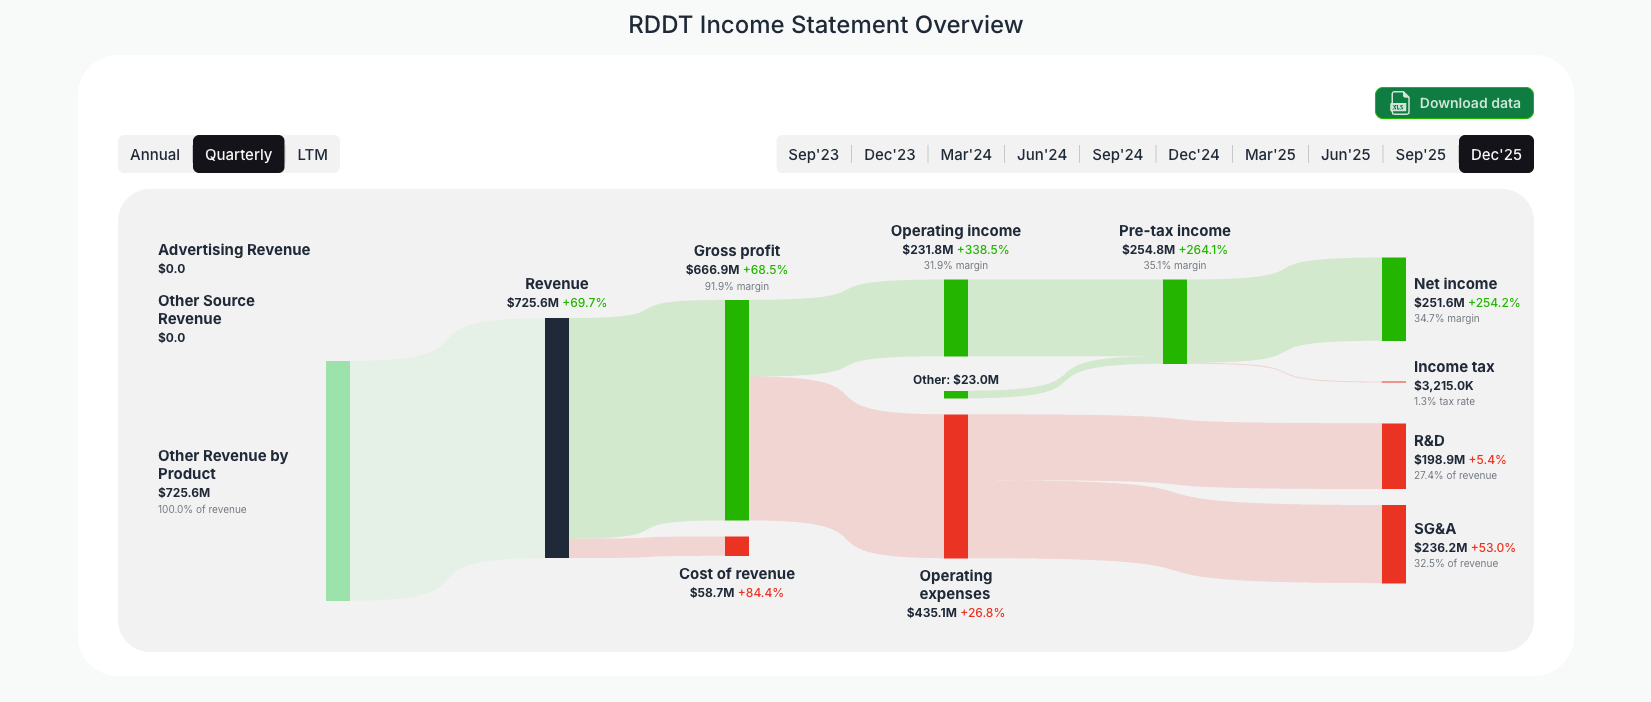Image resolution: width=1651 pixels, height=702 pixels.
Task: Select the Sep'23 quarter
Action: [813, 154]
